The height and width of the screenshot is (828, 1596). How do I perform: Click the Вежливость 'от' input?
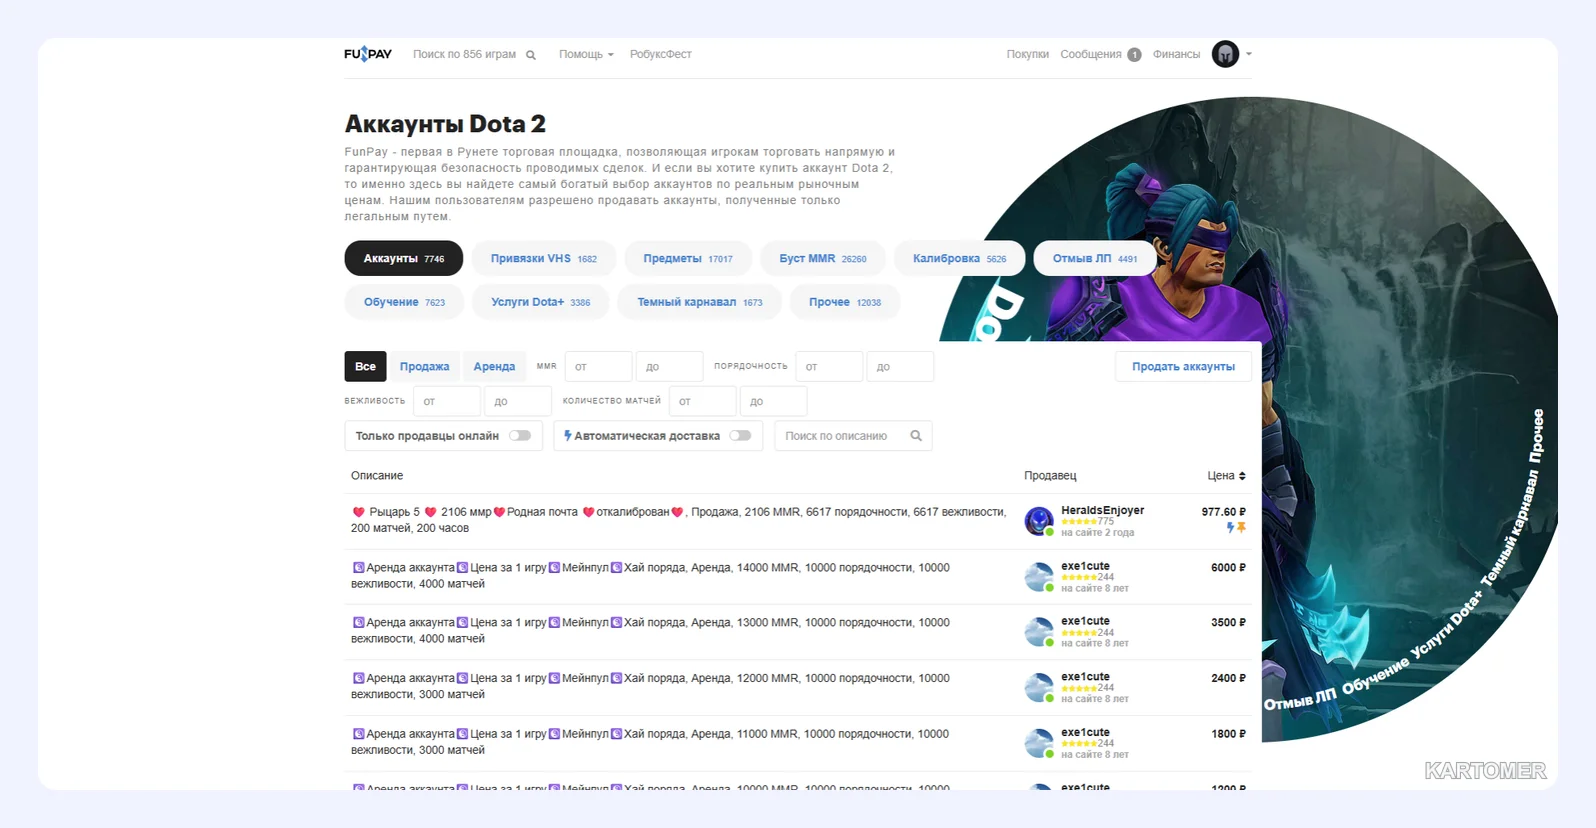pos(446,401)
